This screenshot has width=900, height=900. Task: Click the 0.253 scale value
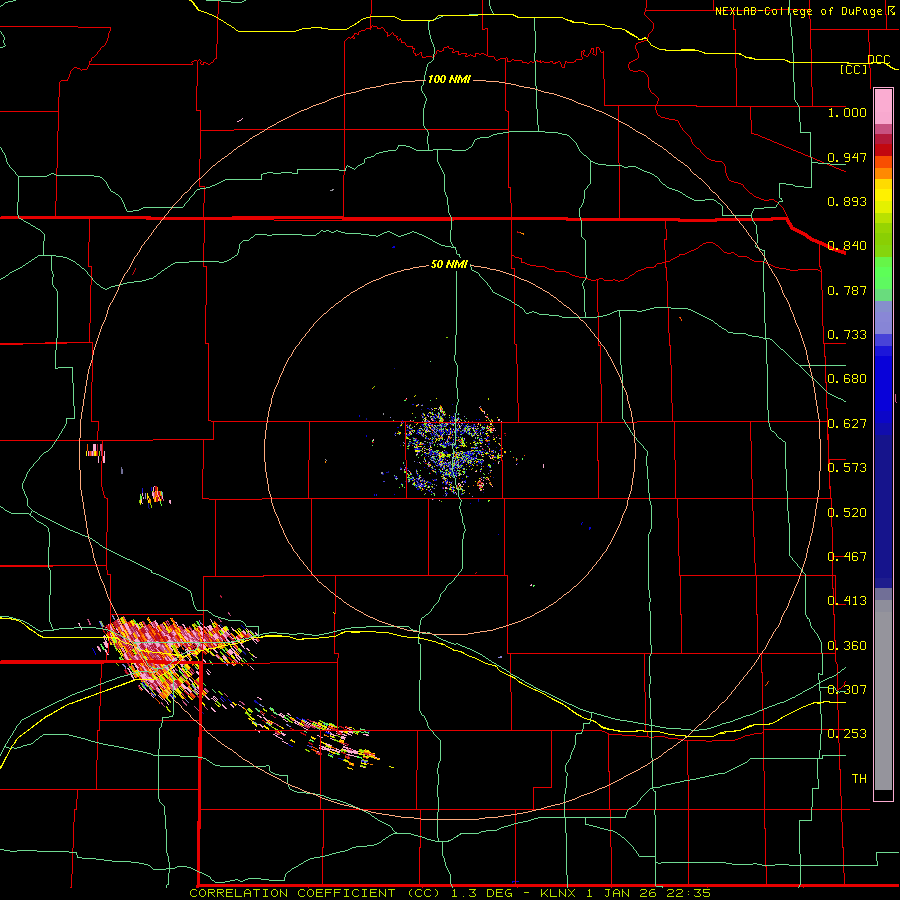847,734
